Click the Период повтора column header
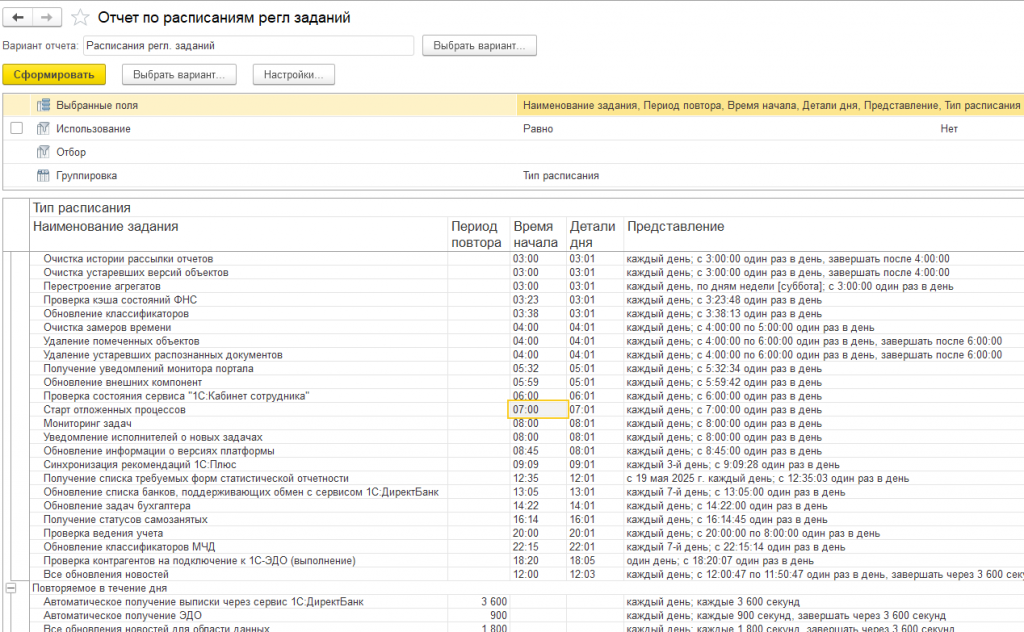The width and height of the screenshot is (1024, 632). point(476,234)
